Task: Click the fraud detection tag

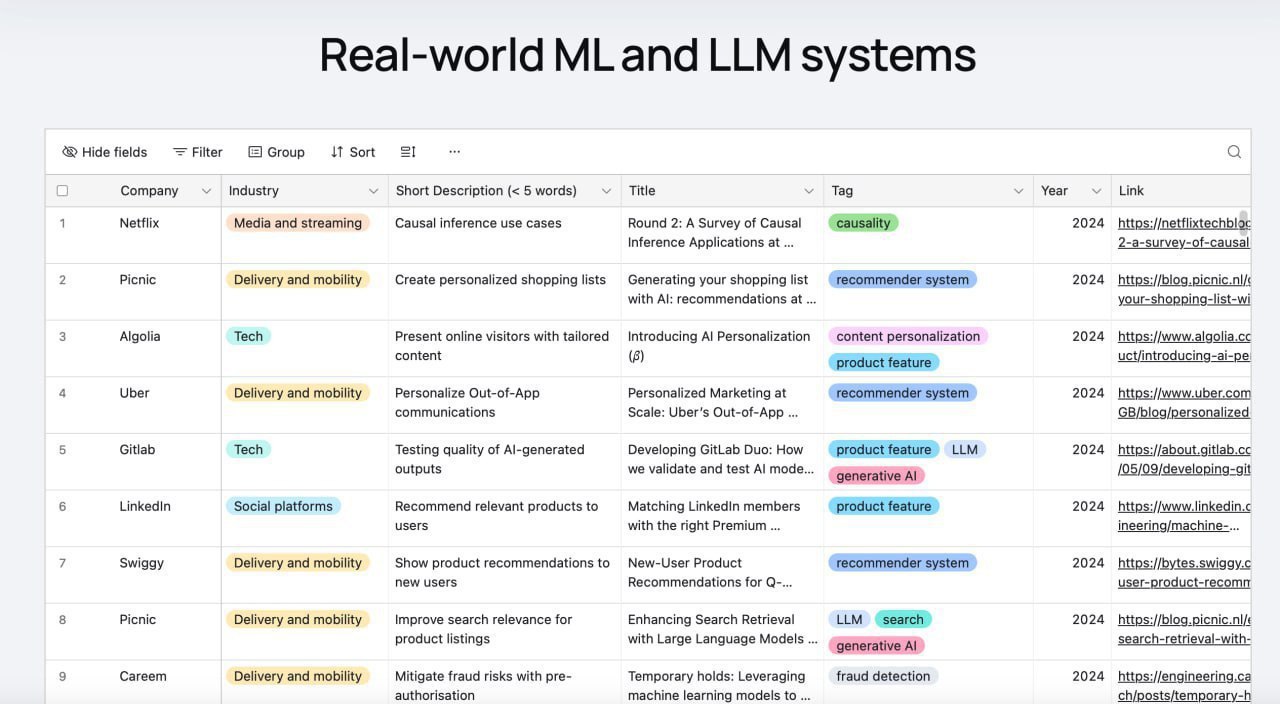Action: [x=883, y=676]
